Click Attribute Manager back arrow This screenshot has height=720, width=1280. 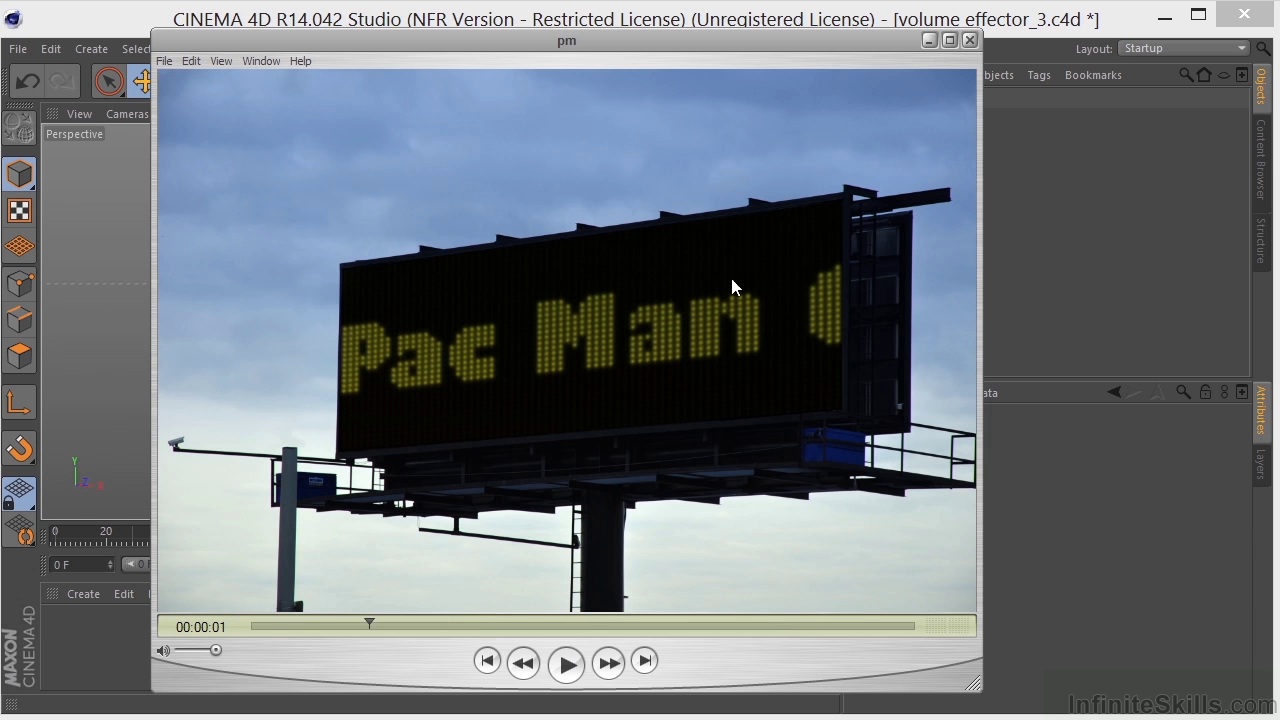[x=1114, y=392]
